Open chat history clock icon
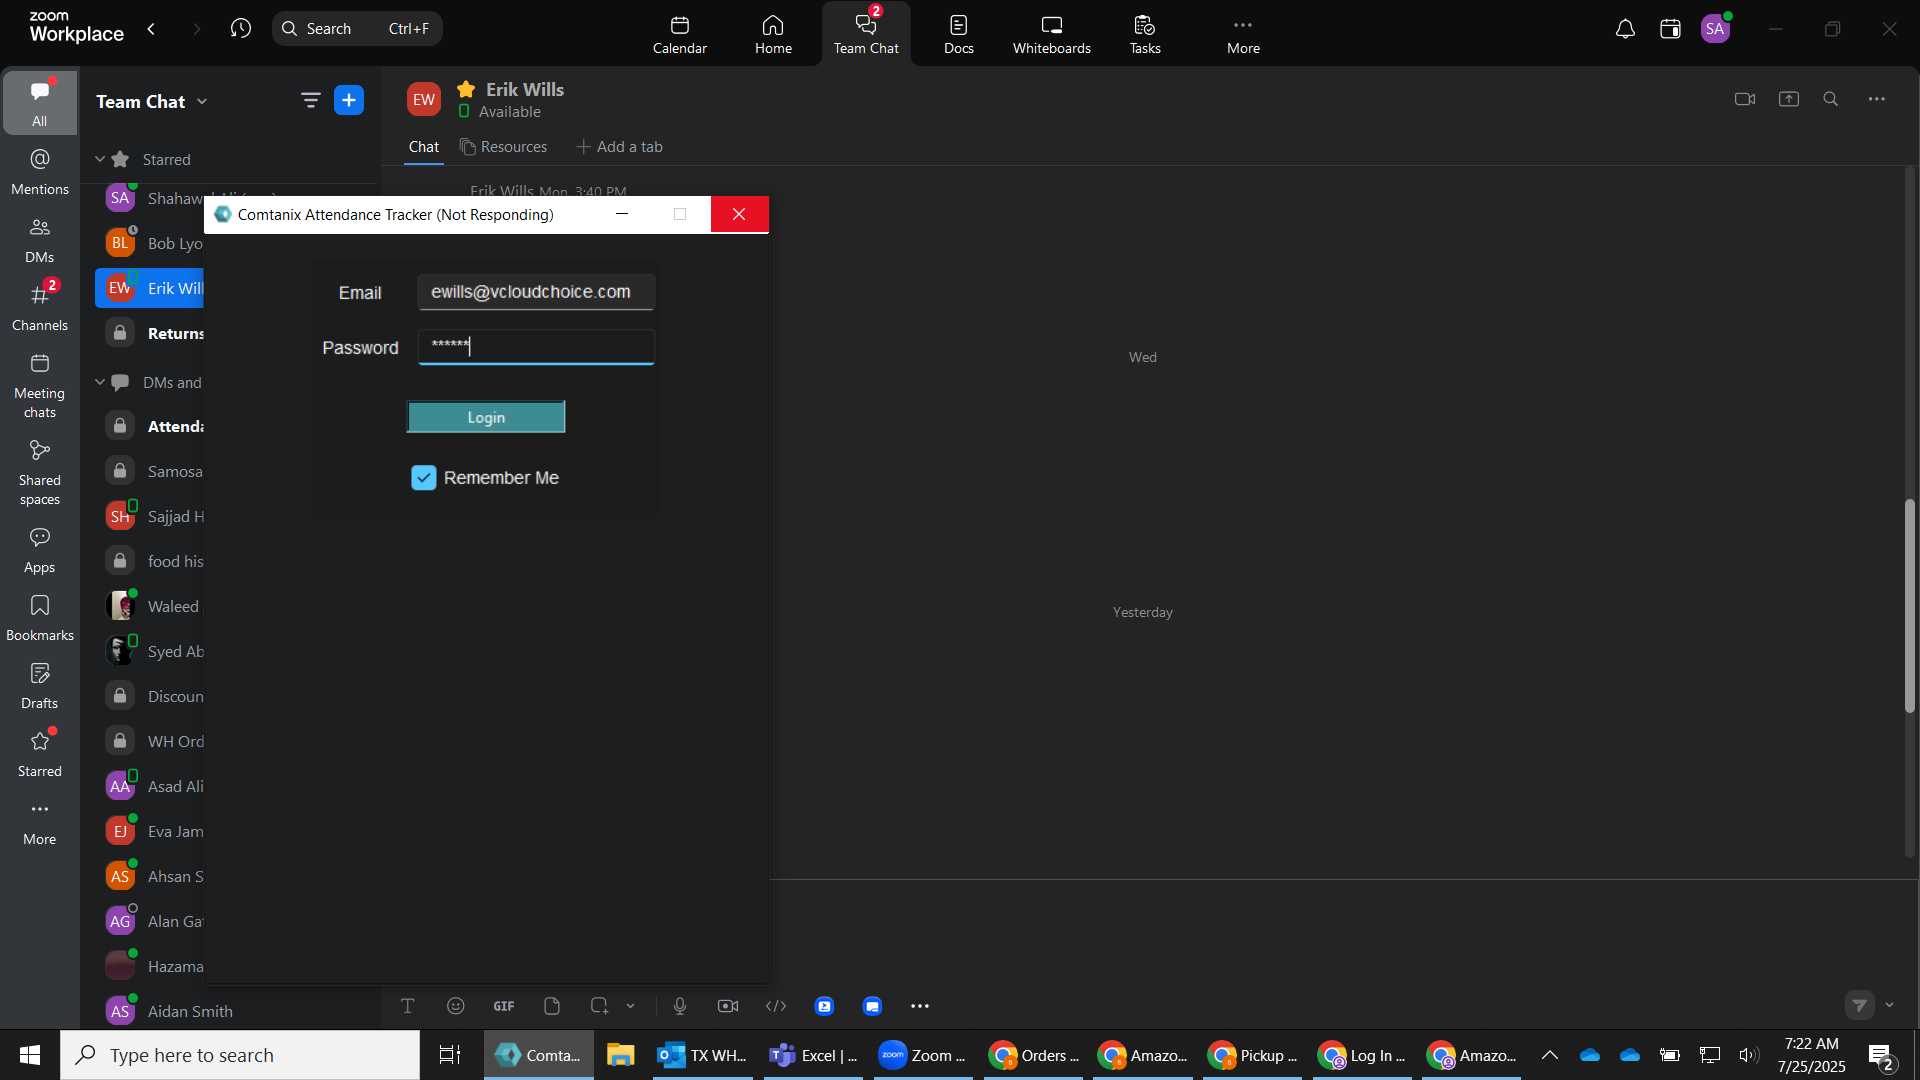This screenshot has height=1080, width=1920. coord(241,28)
